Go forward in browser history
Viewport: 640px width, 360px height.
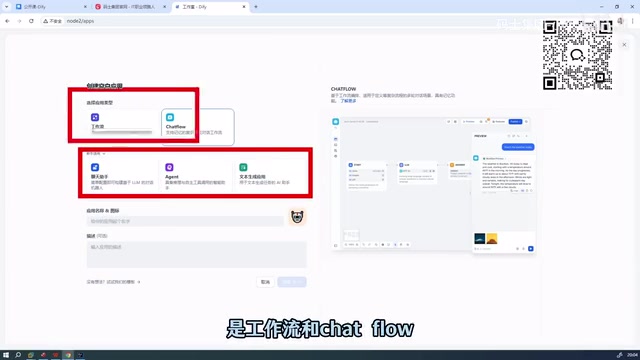click(x=19, y=21)
